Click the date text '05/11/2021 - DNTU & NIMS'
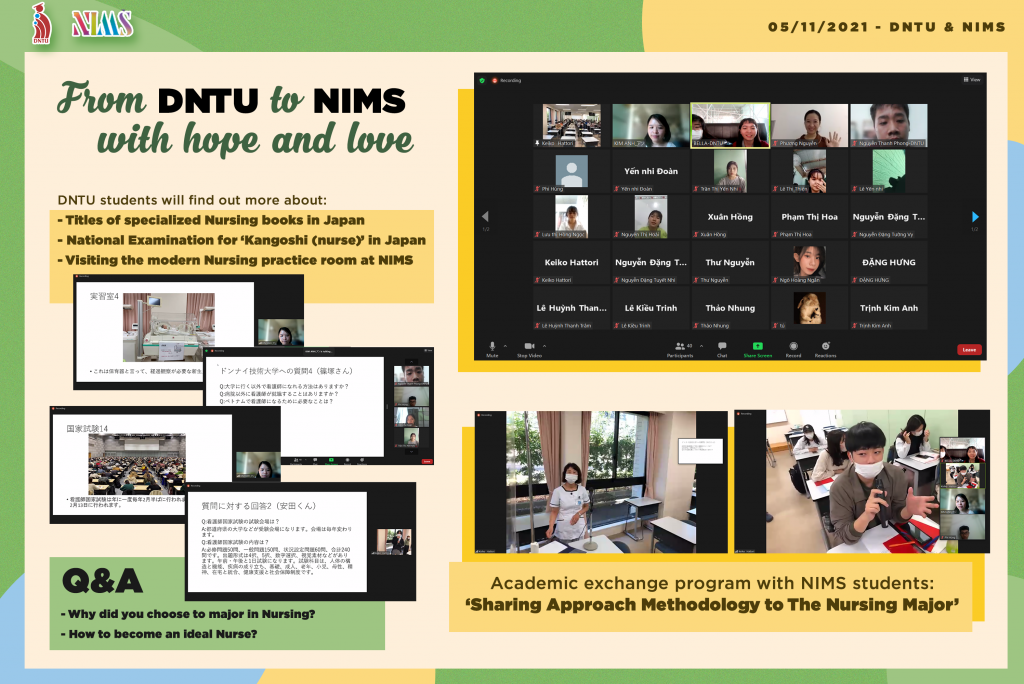Screen dimensions: 1024x684 click(886, 27)
